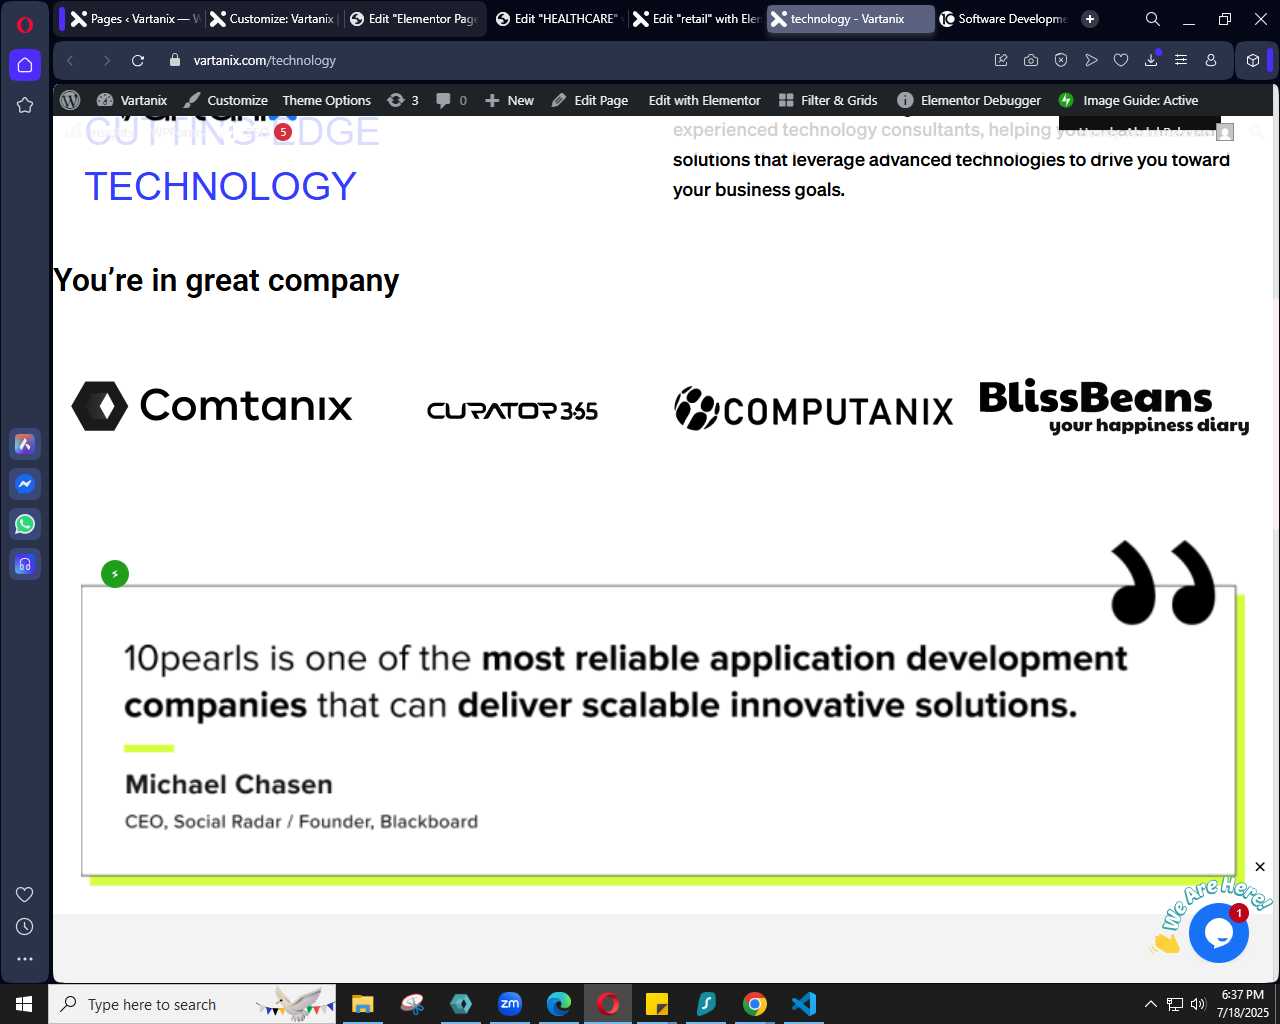1280x1024 pixels.
Task: Open Customize in admin bar
Action: (x=226, y=100)
